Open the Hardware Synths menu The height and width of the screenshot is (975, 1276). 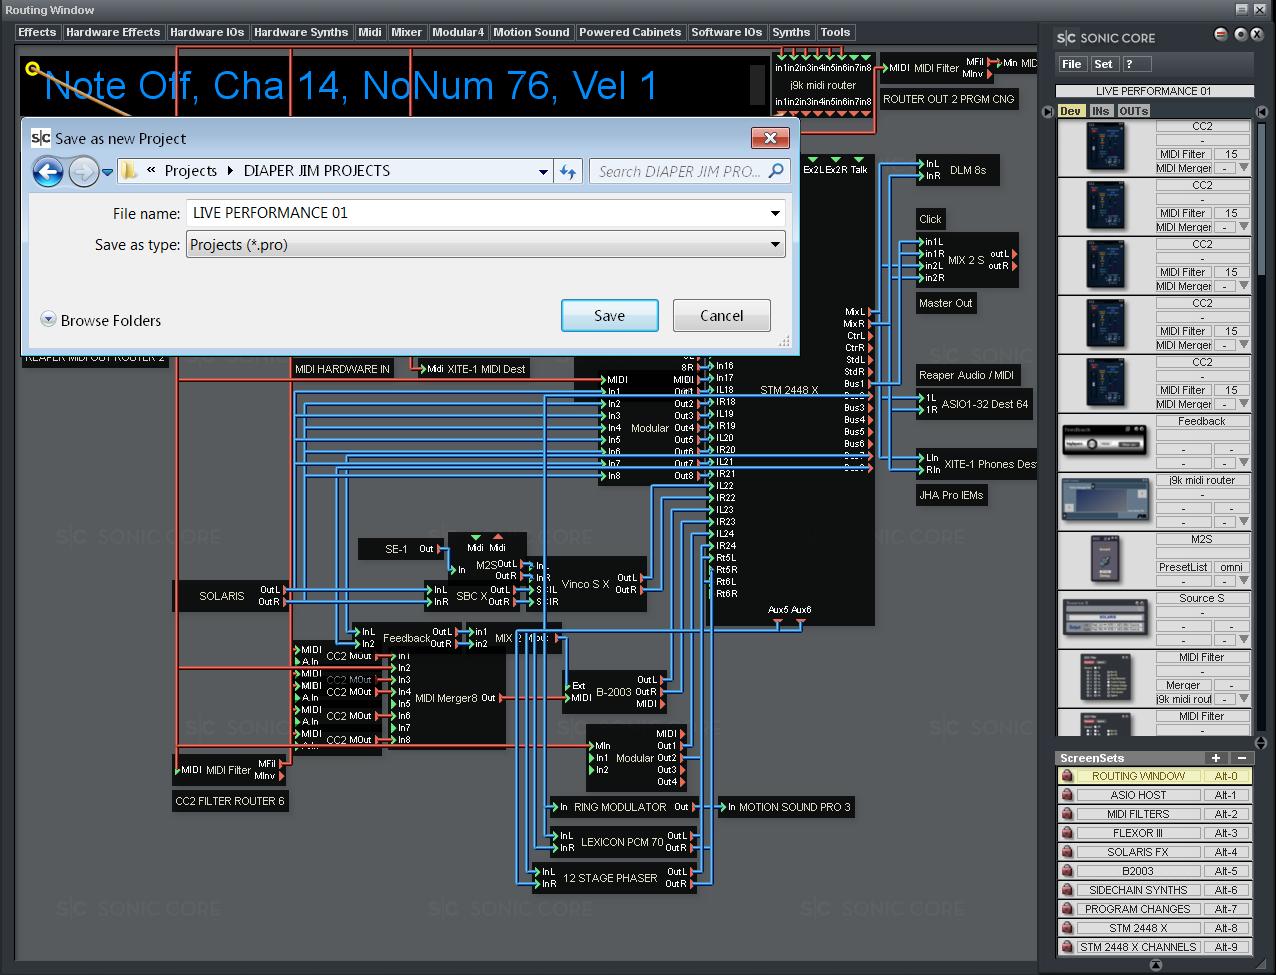click(x=300, y=32)
